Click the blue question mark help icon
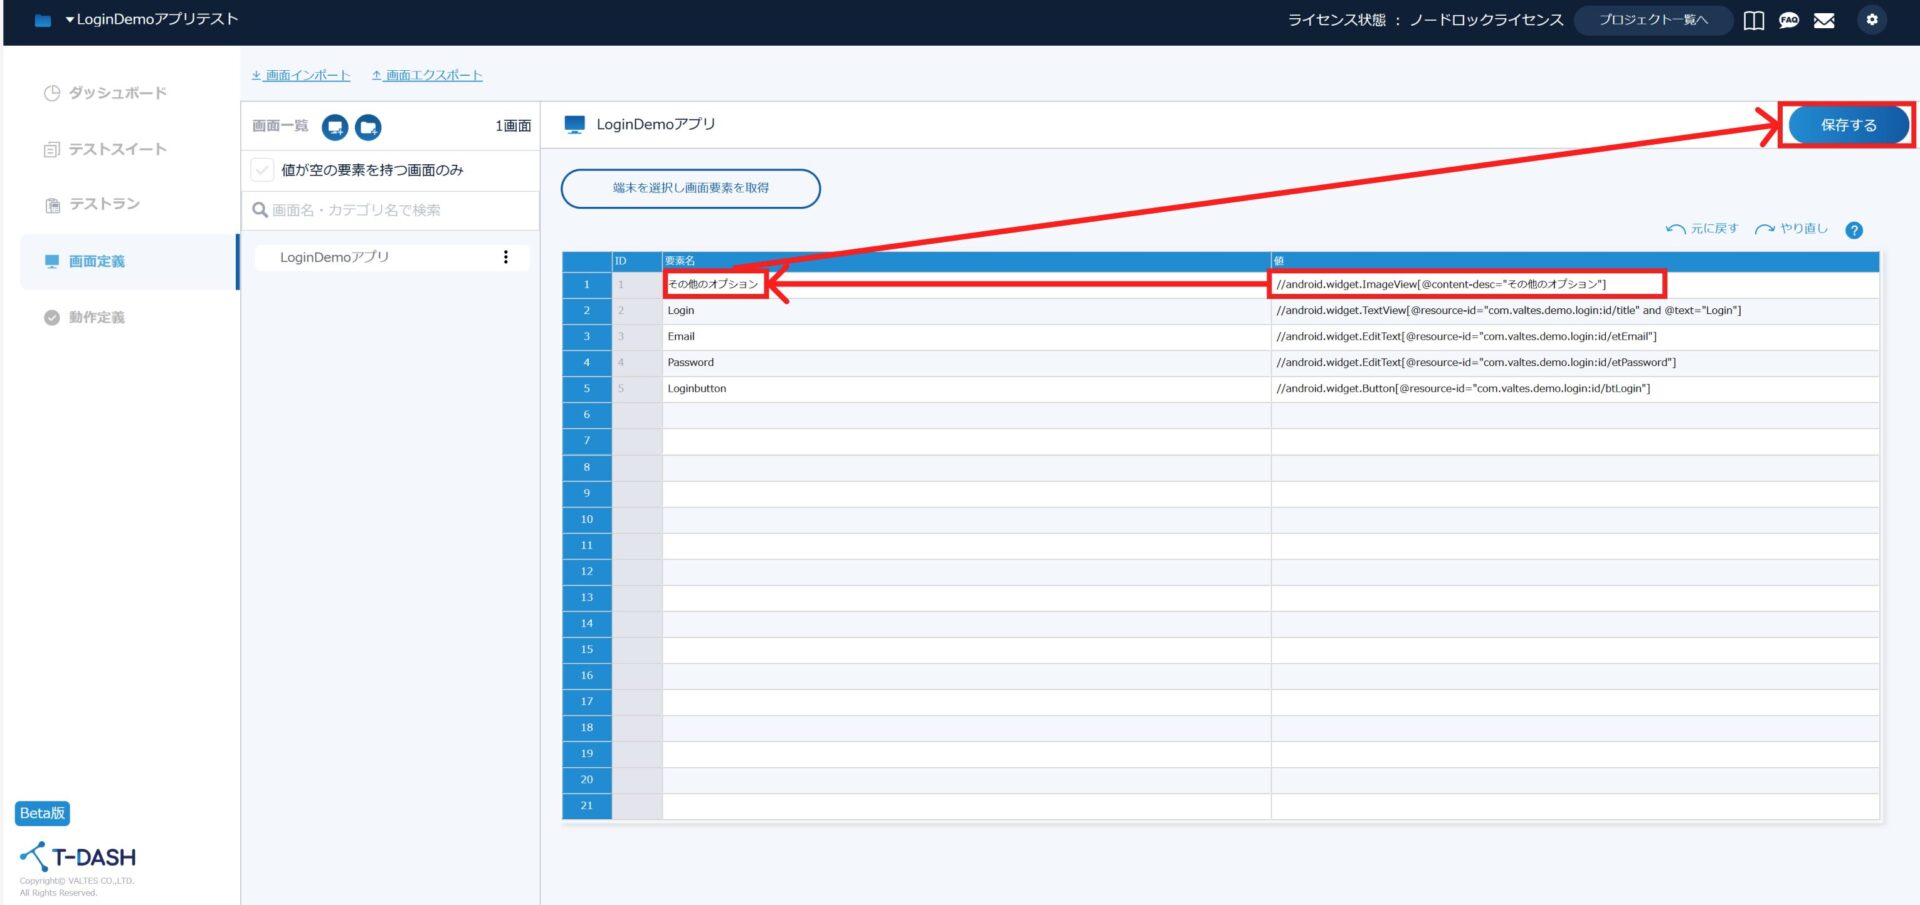1920x905 pixels. pos(1854,230)
